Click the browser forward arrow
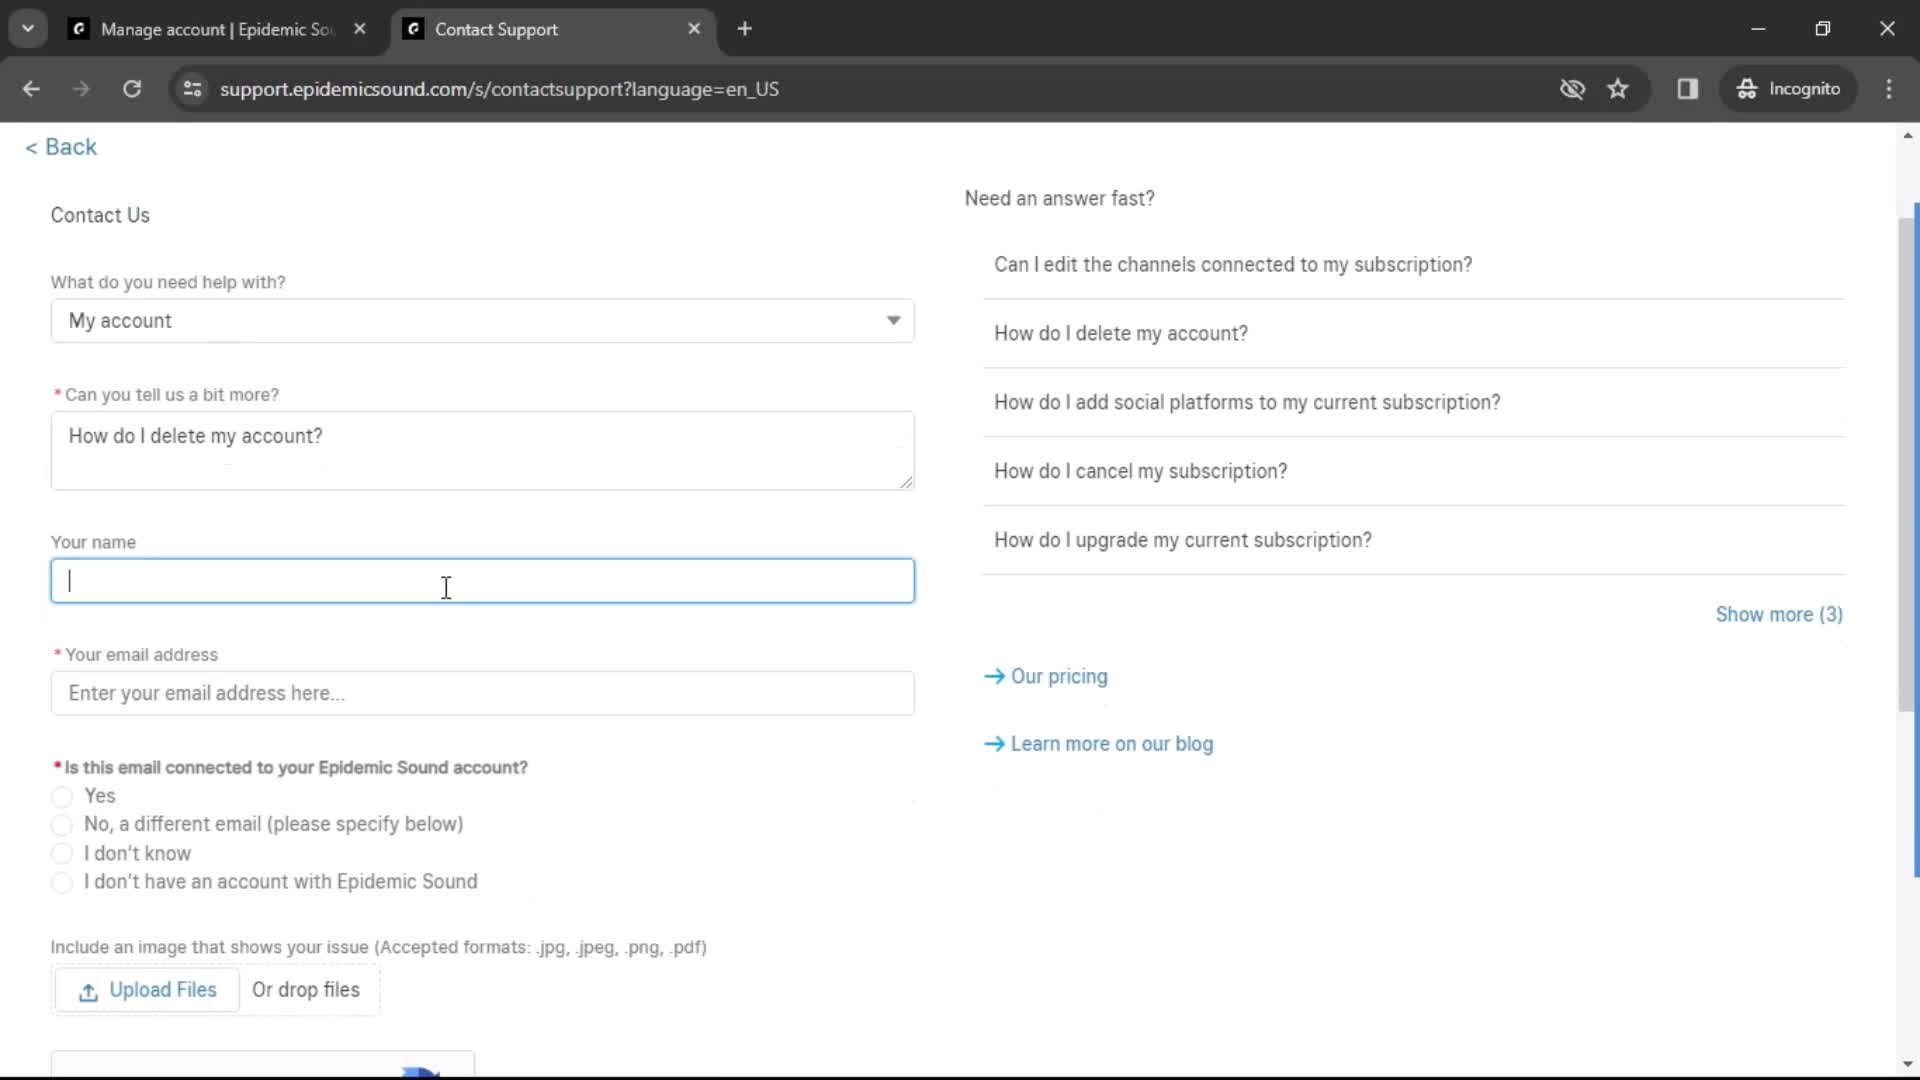The image size is (1920, 1080). pos(81,89)
